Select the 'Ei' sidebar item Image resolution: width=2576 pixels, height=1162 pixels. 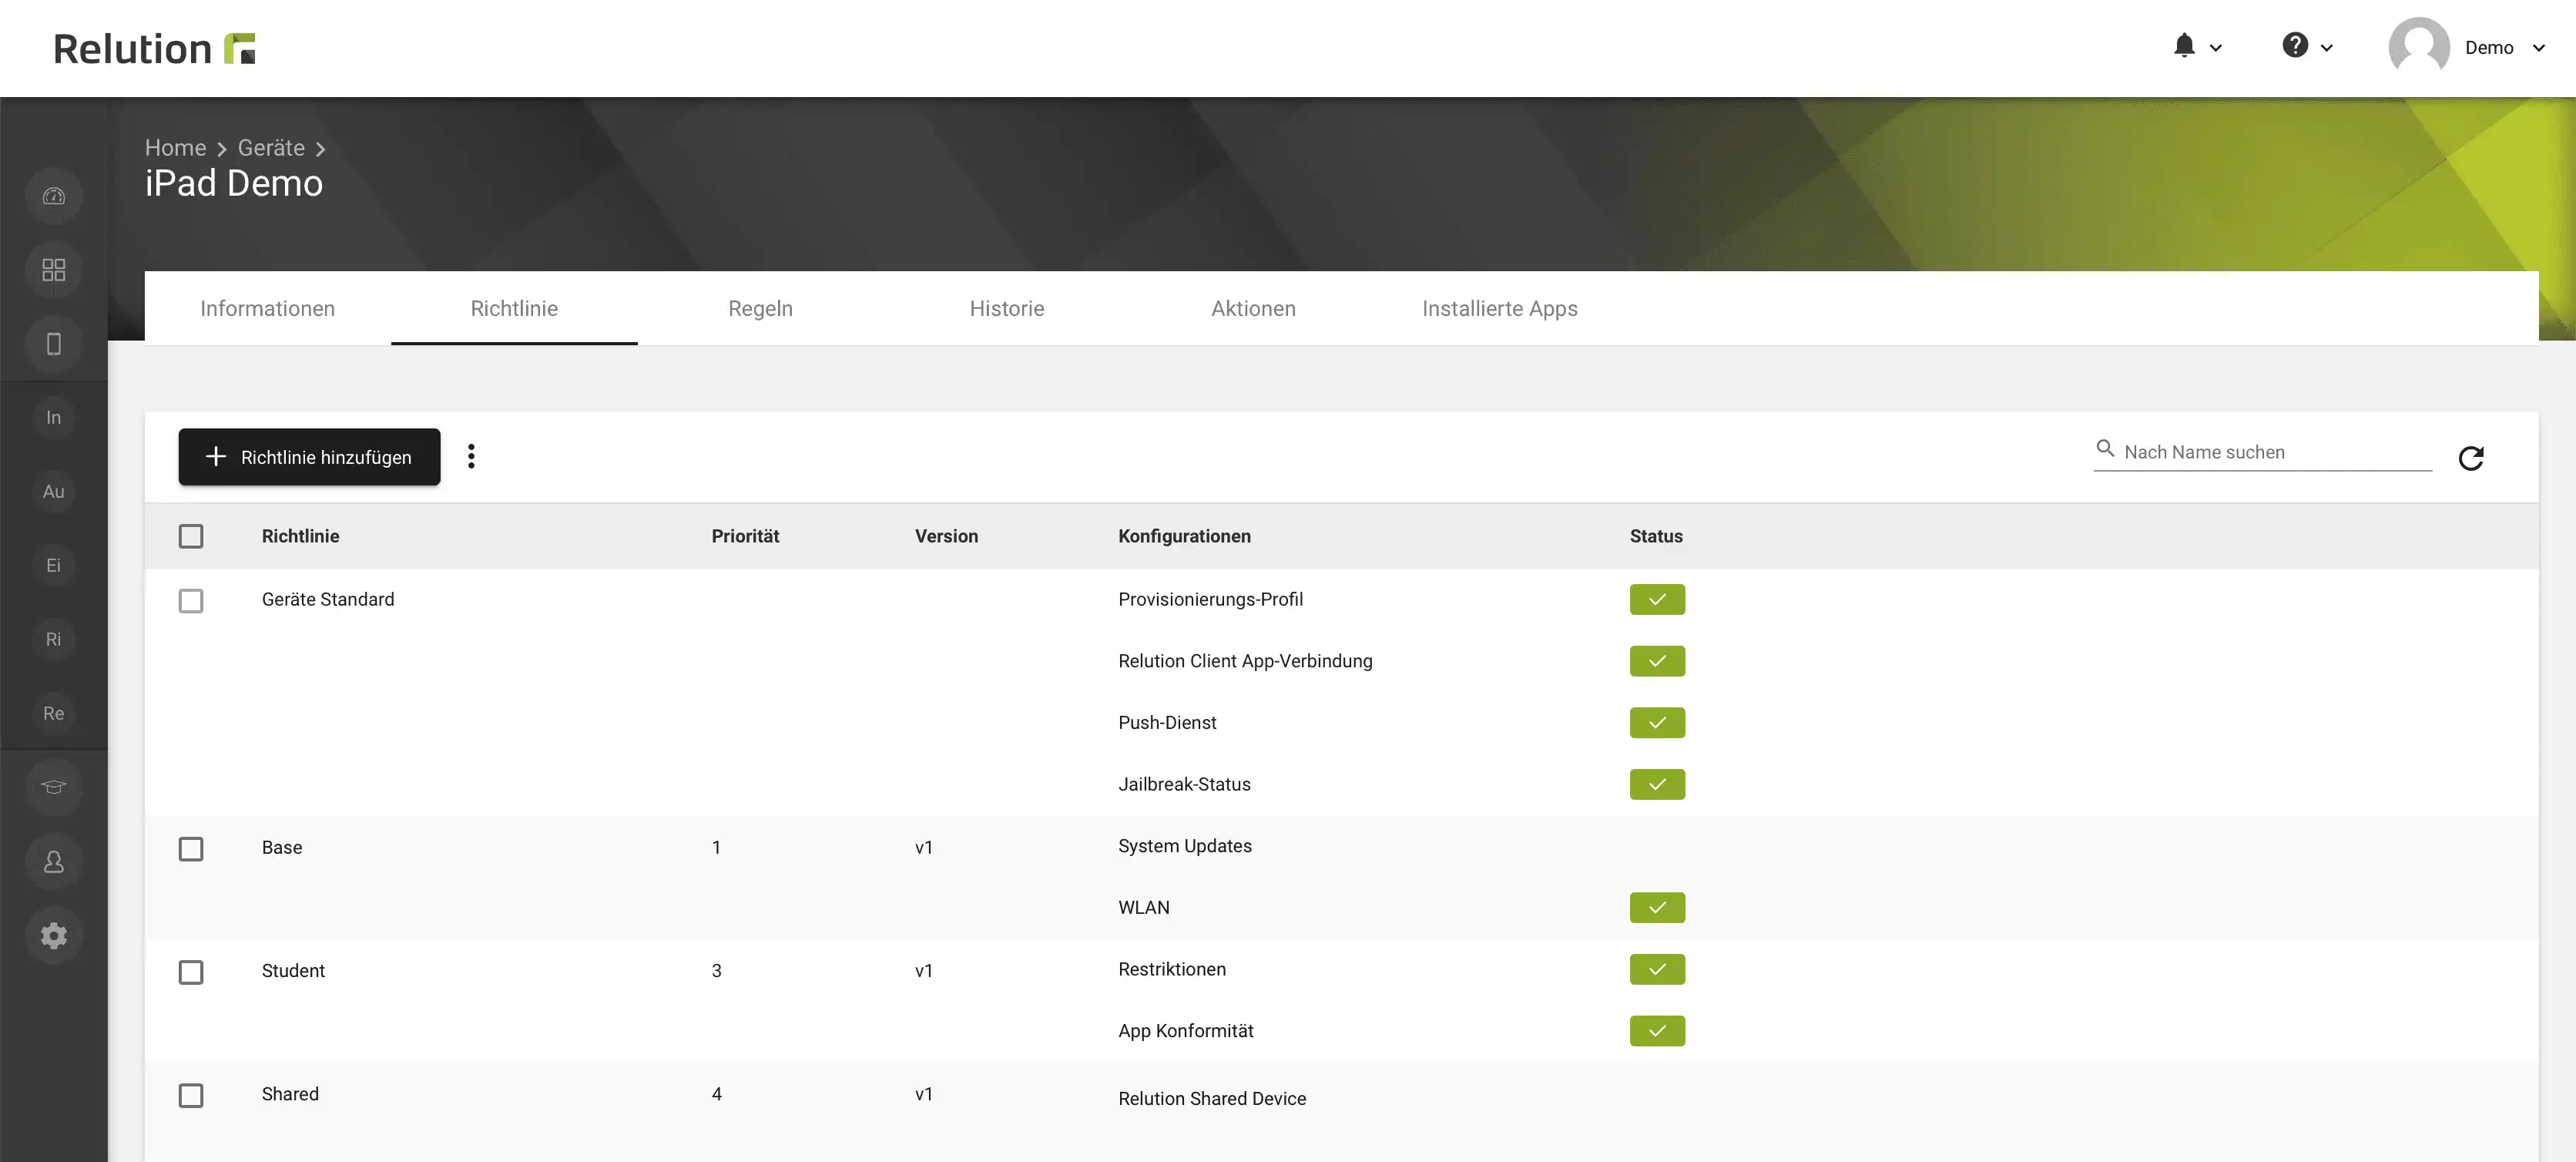[54, 566]
